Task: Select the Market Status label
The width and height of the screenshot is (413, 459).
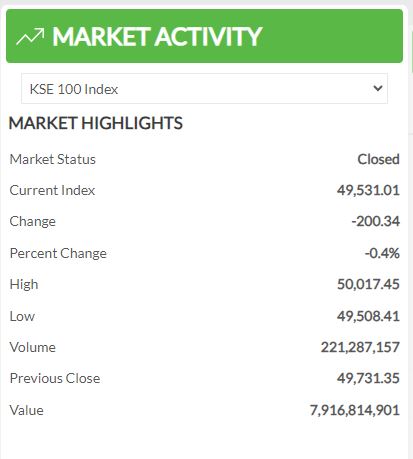Action: [53, 159]
